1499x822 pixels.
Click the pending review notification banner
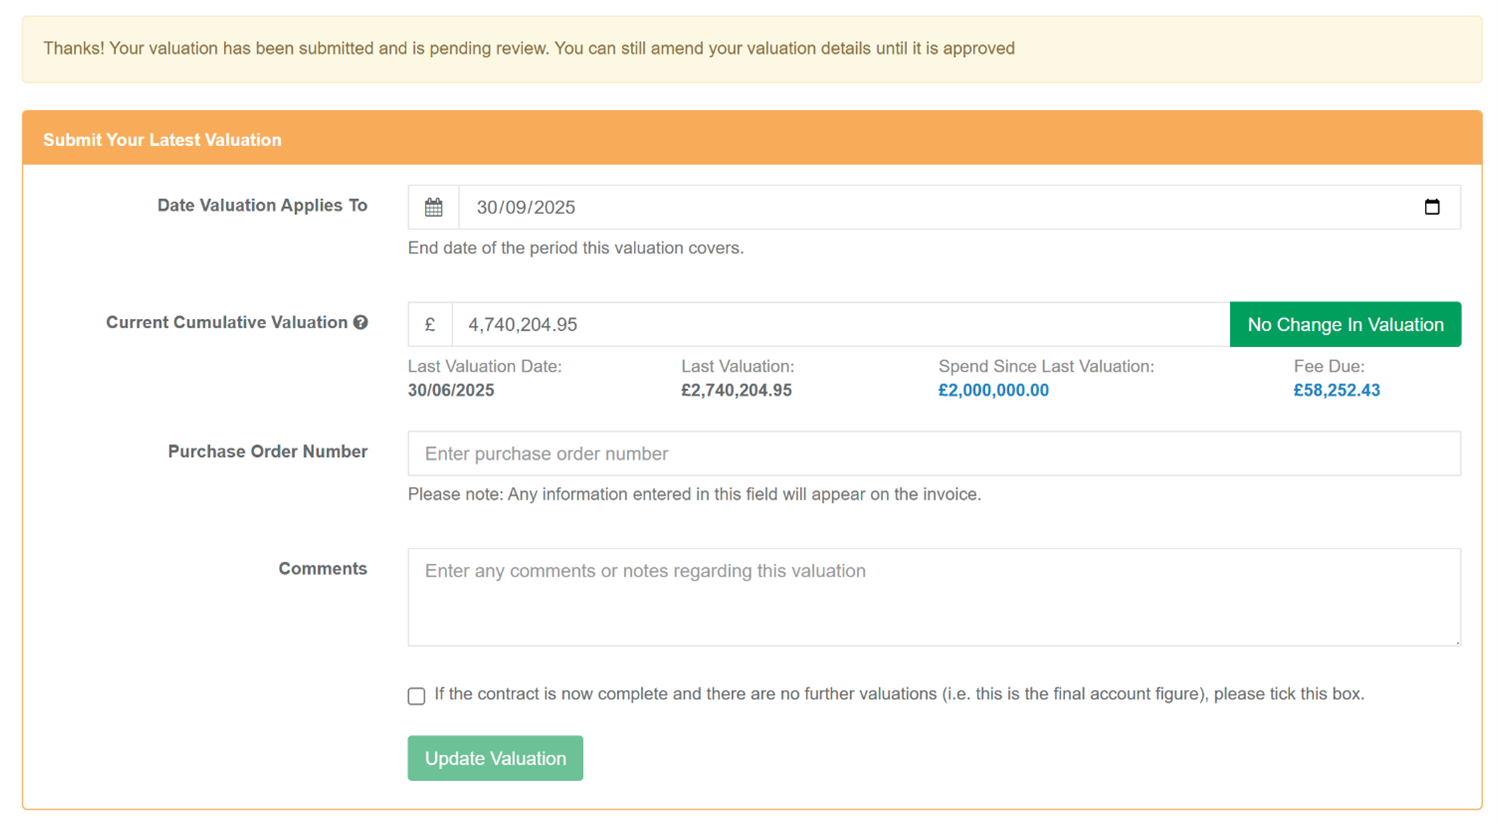click(x=752, y=49)
